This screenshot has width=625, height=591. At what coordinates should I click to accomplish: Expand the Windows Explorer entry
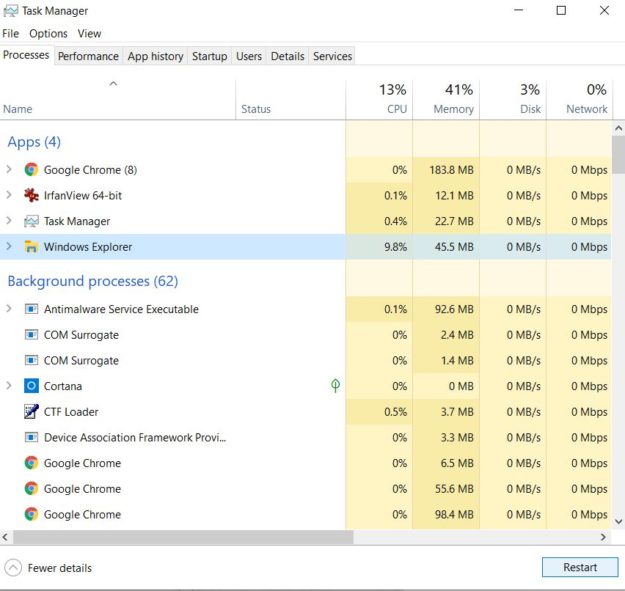click(x=9, y=246)
